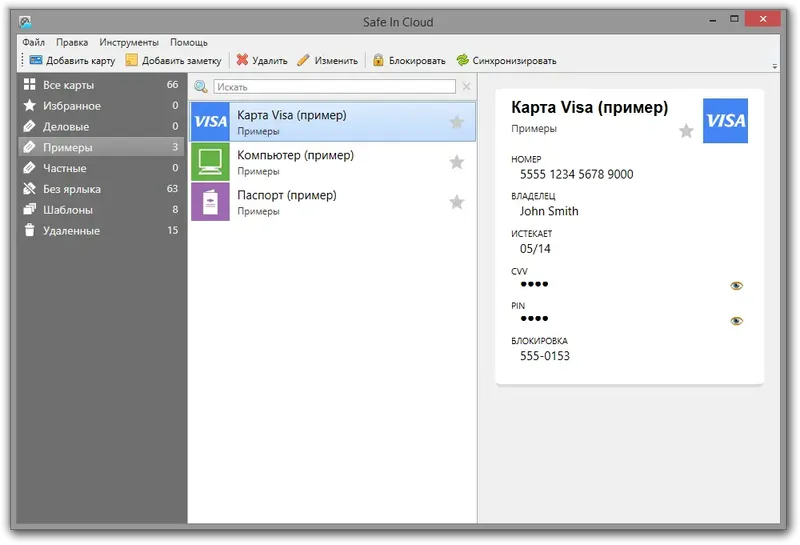This screenshot has width=800, height=545.
Task: Click the Частные label tag icon
Action: tap(30, 168)
